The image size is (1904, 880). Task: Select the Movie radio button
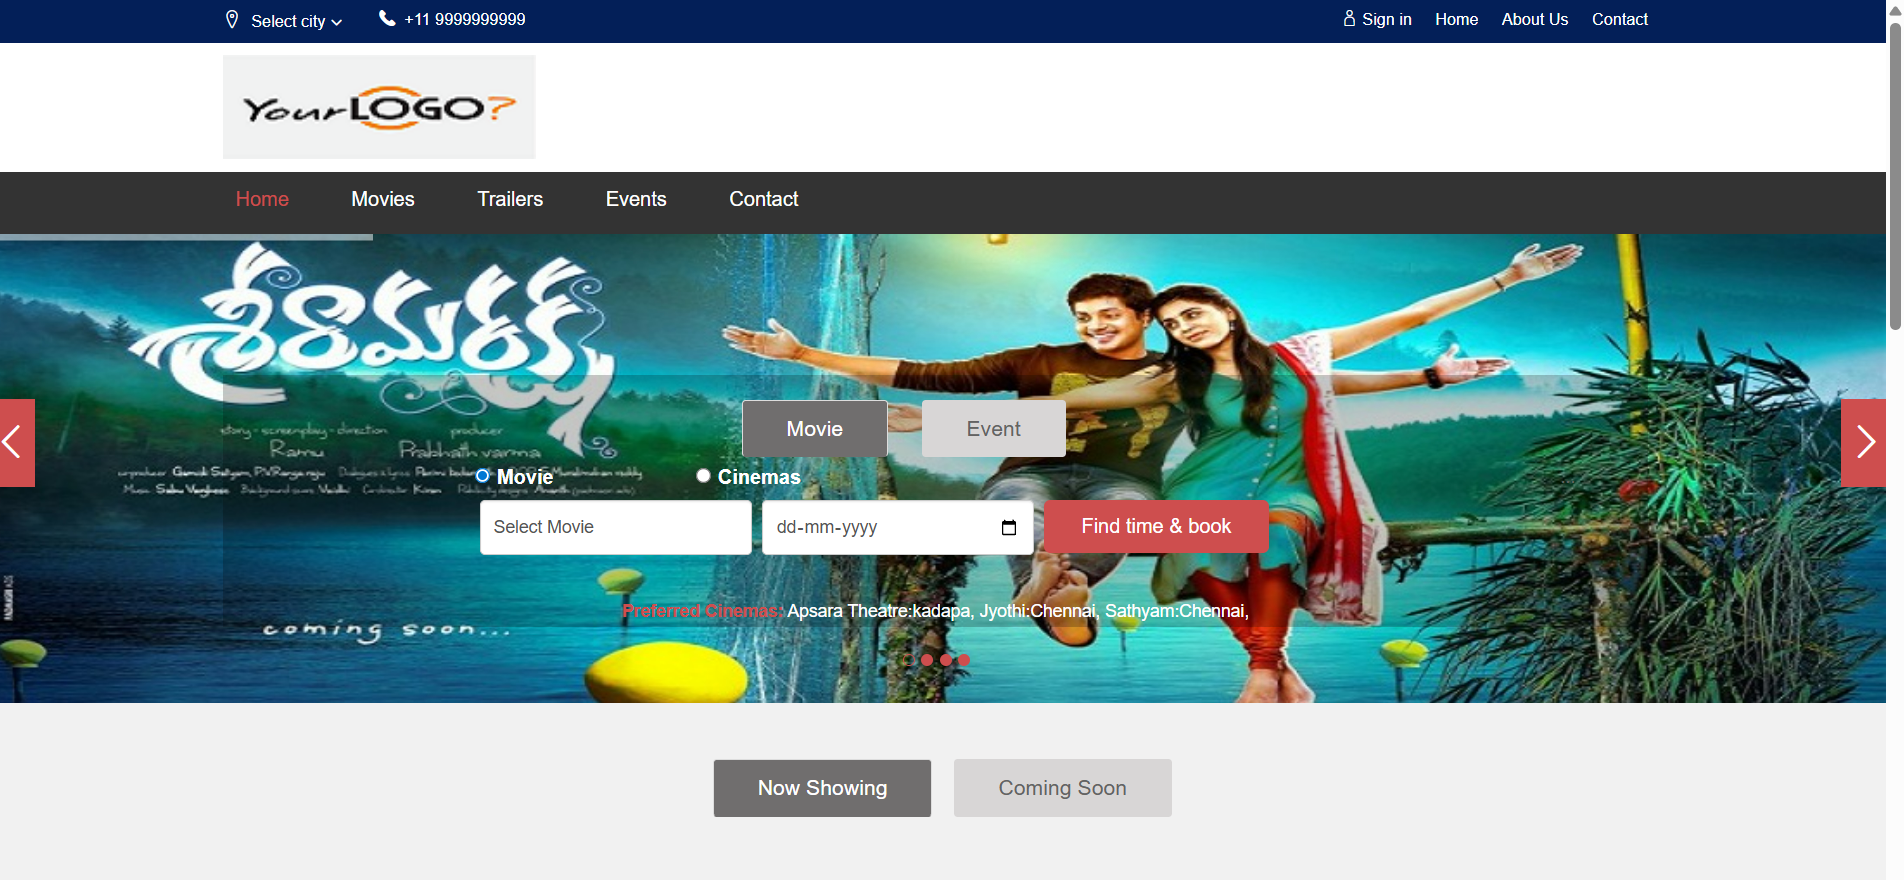click(x=483, y=476)
